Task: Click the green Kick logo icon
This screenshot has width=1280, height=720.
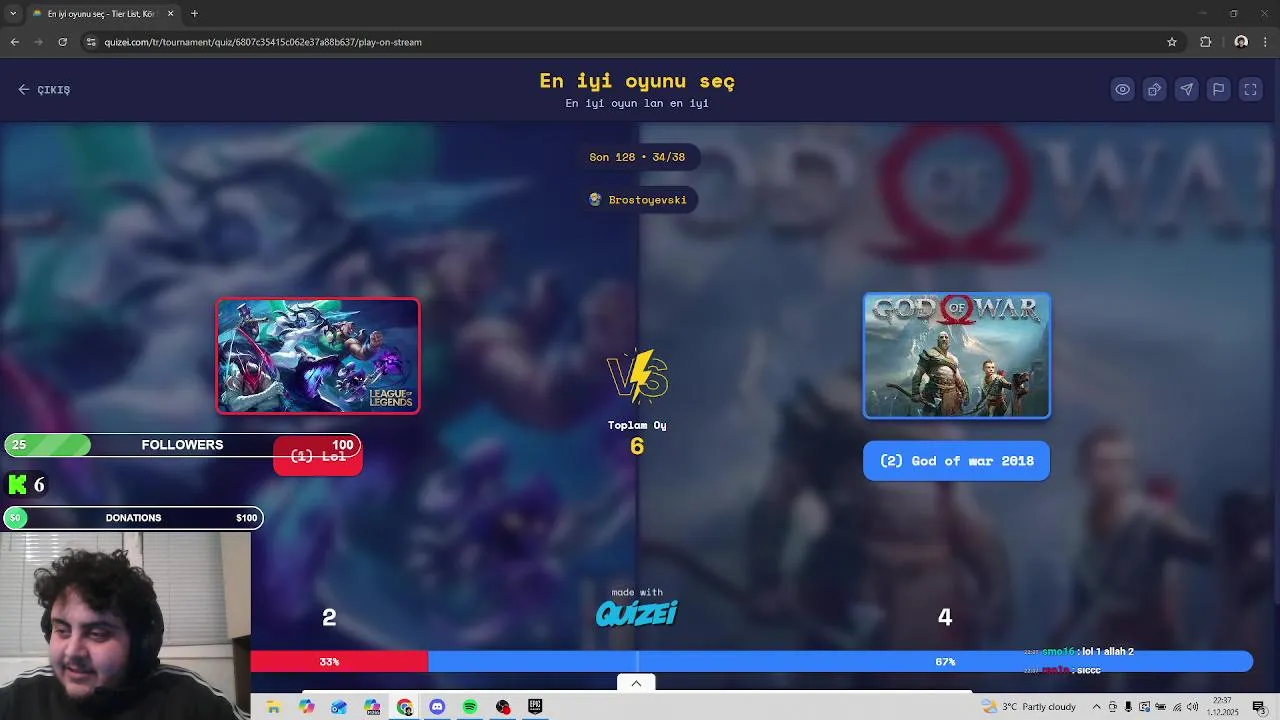Action: (17, 485)
